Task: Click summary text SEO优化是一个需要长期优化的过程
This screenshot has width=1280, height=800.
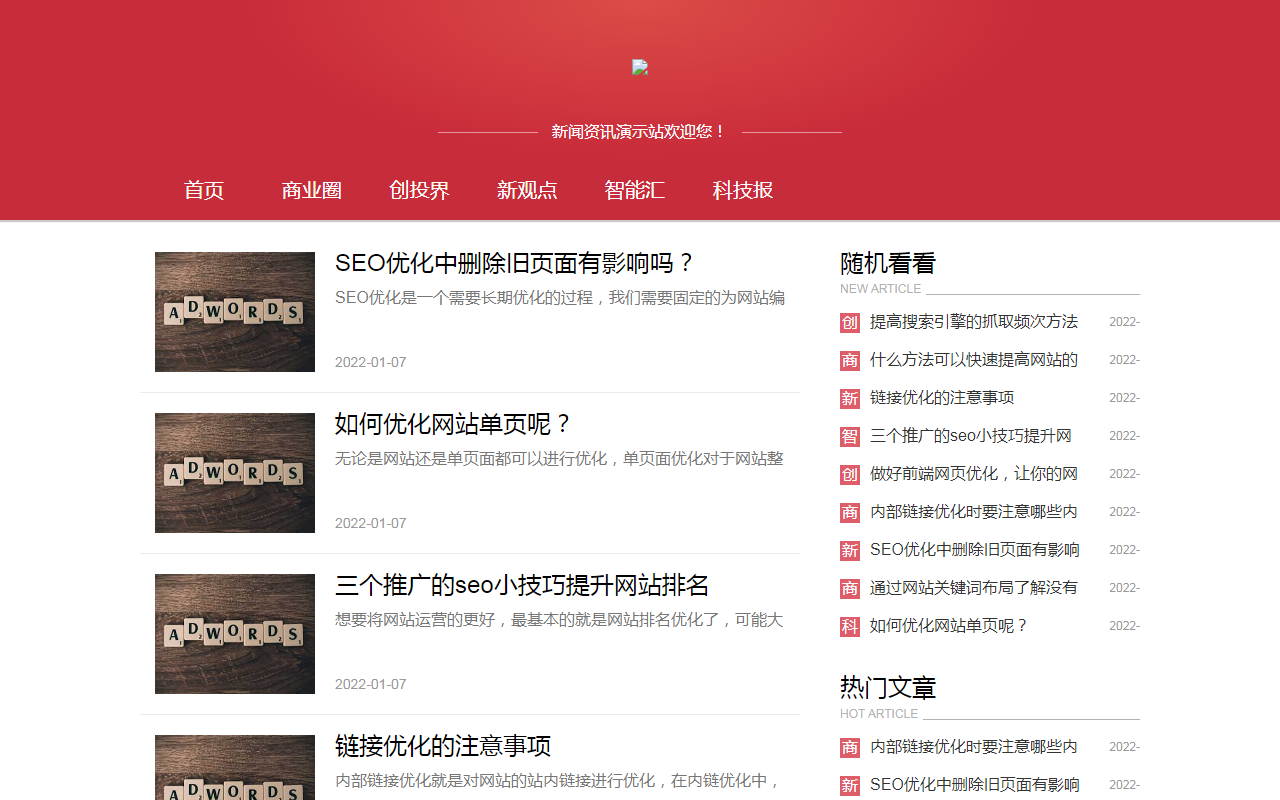Action: (x=560, y=298)
